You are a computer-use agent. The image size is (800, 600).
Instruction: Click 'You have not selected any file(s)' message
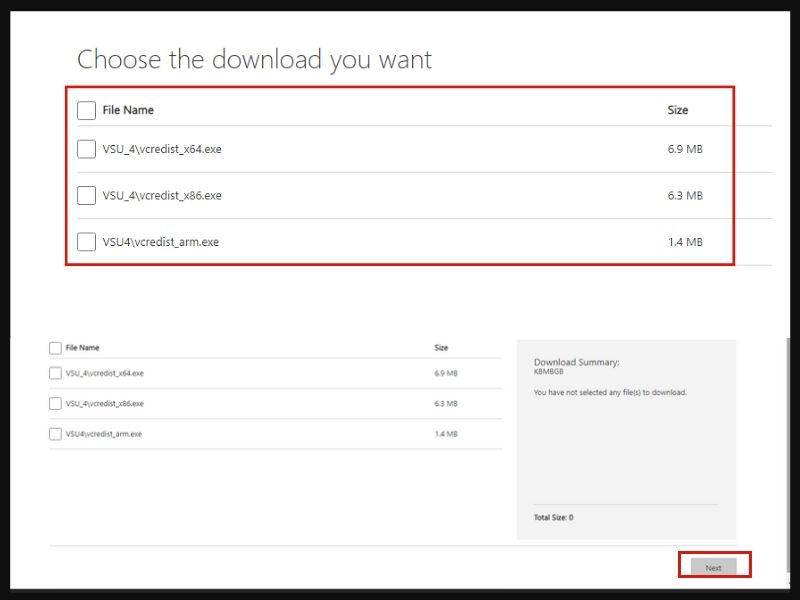point(610,392)
